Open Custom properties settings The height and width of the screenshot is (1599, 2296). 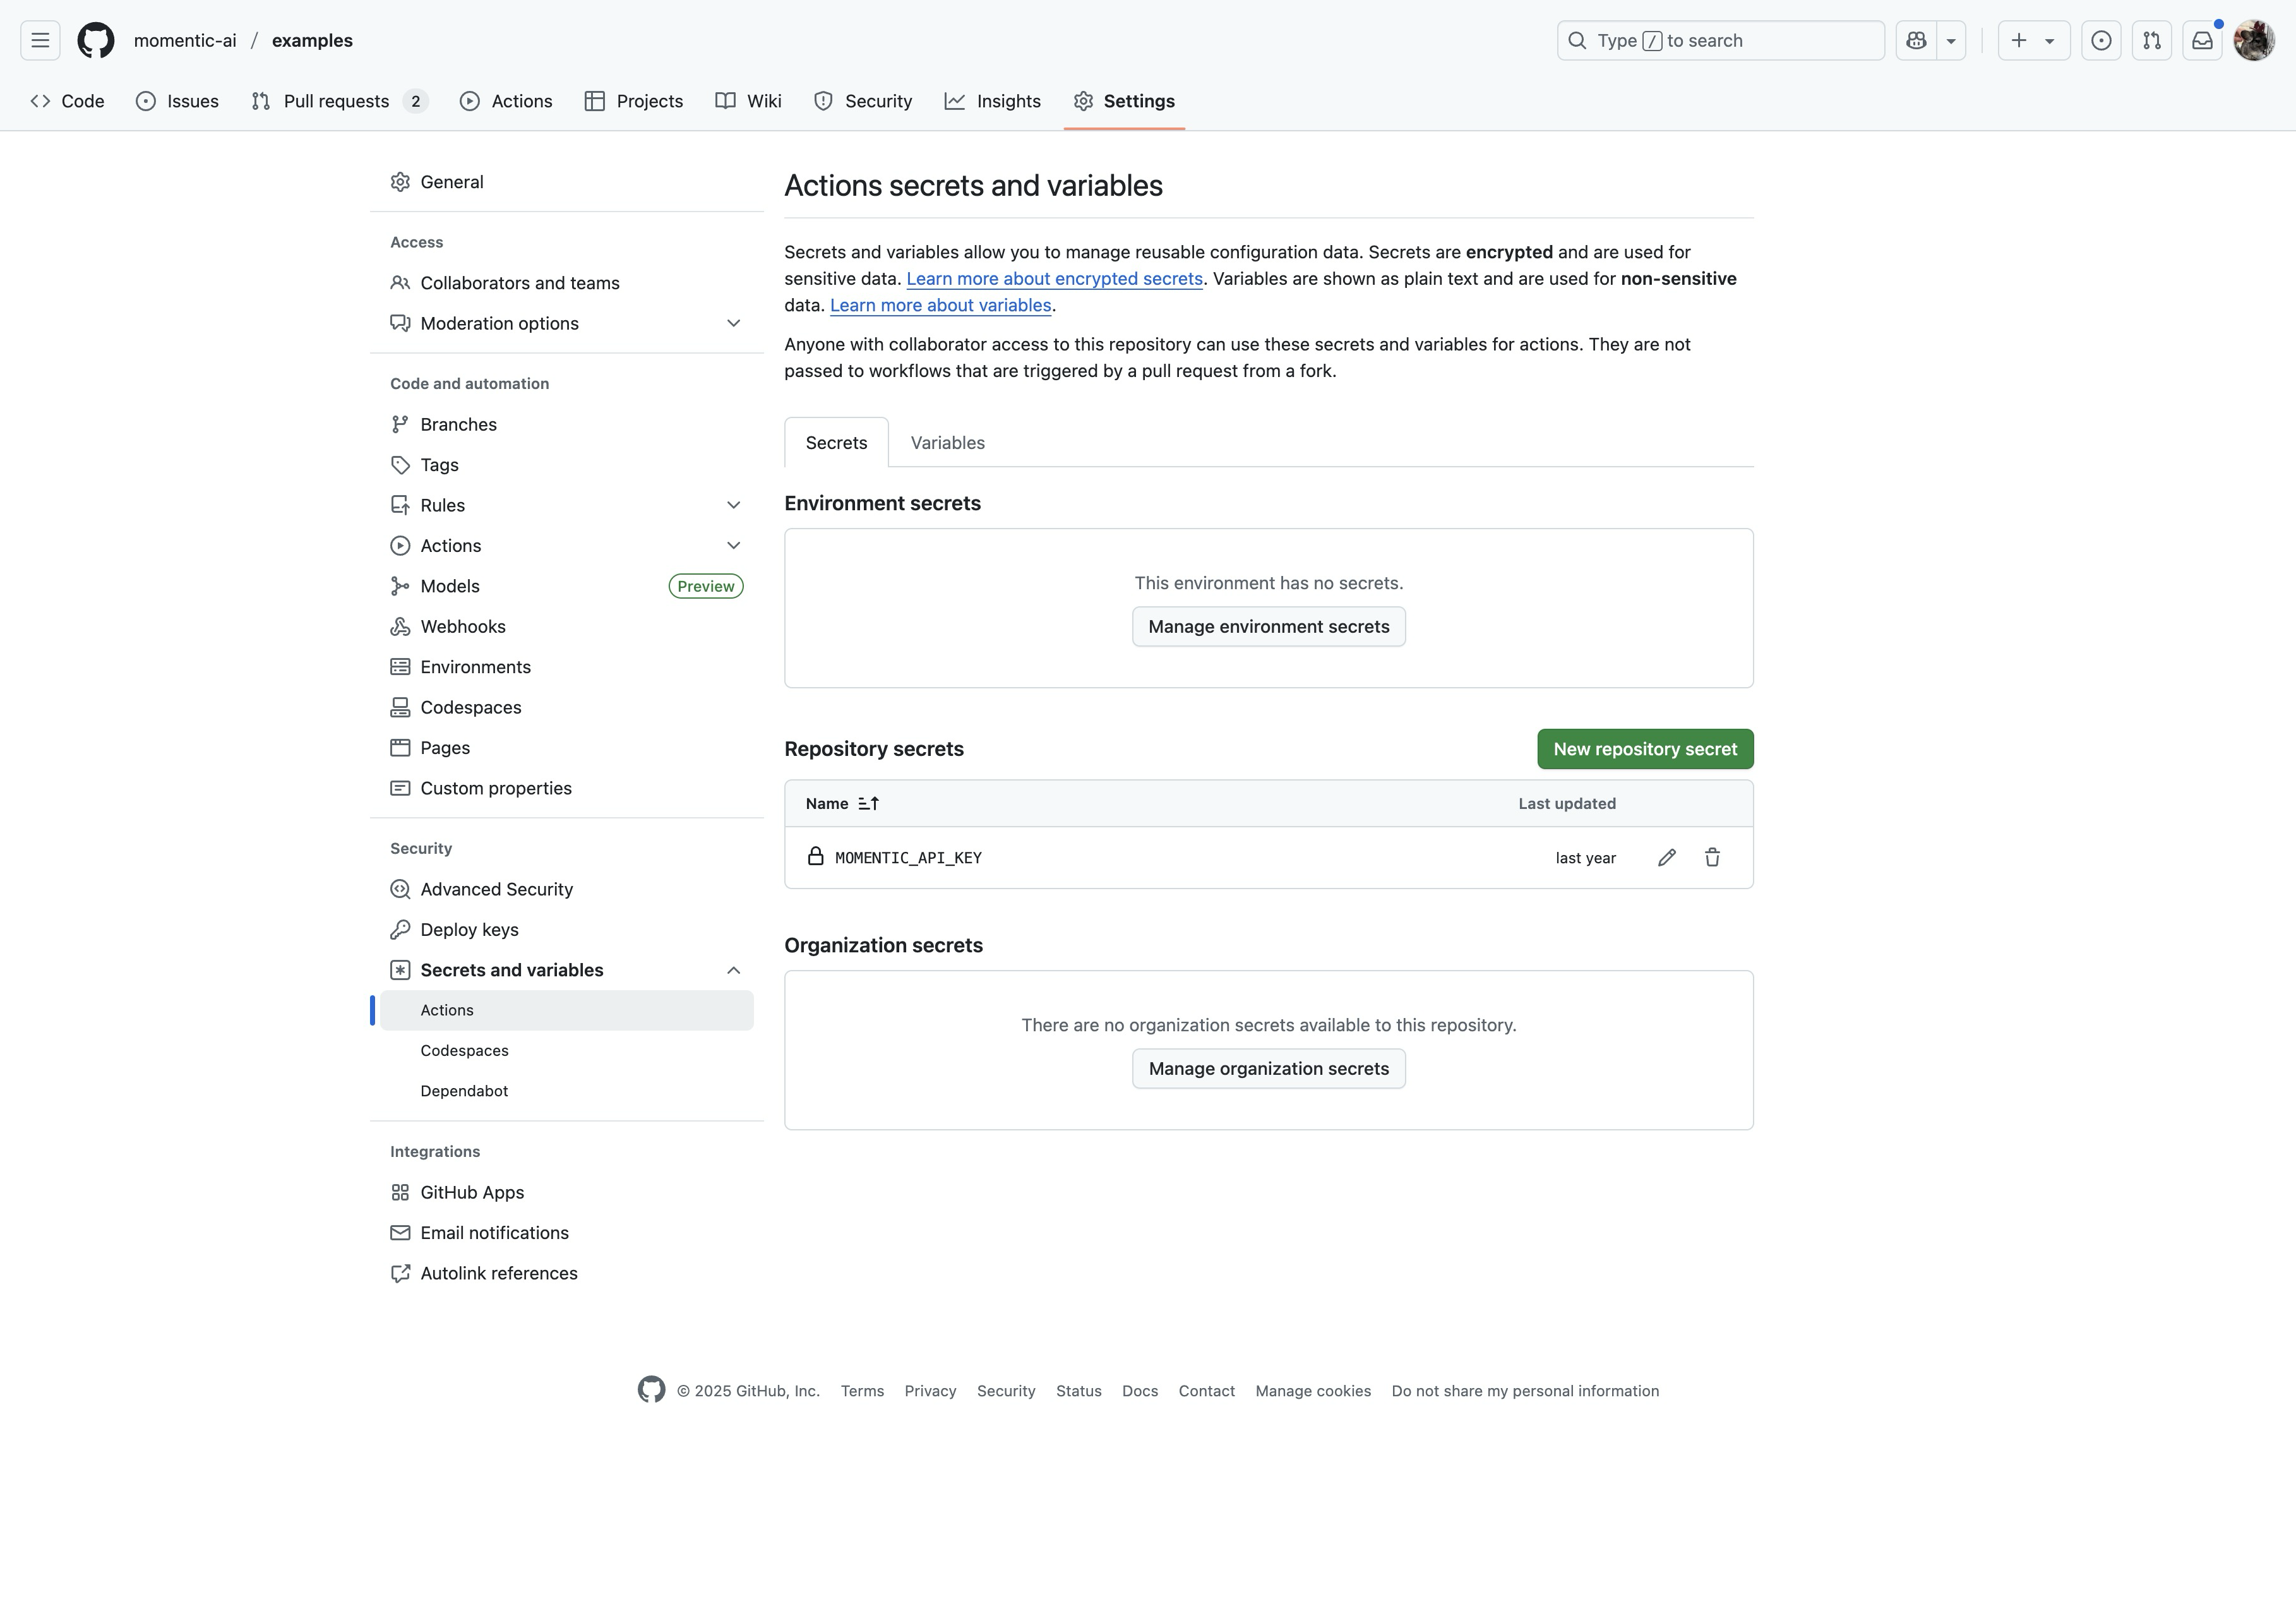point(567,788)
